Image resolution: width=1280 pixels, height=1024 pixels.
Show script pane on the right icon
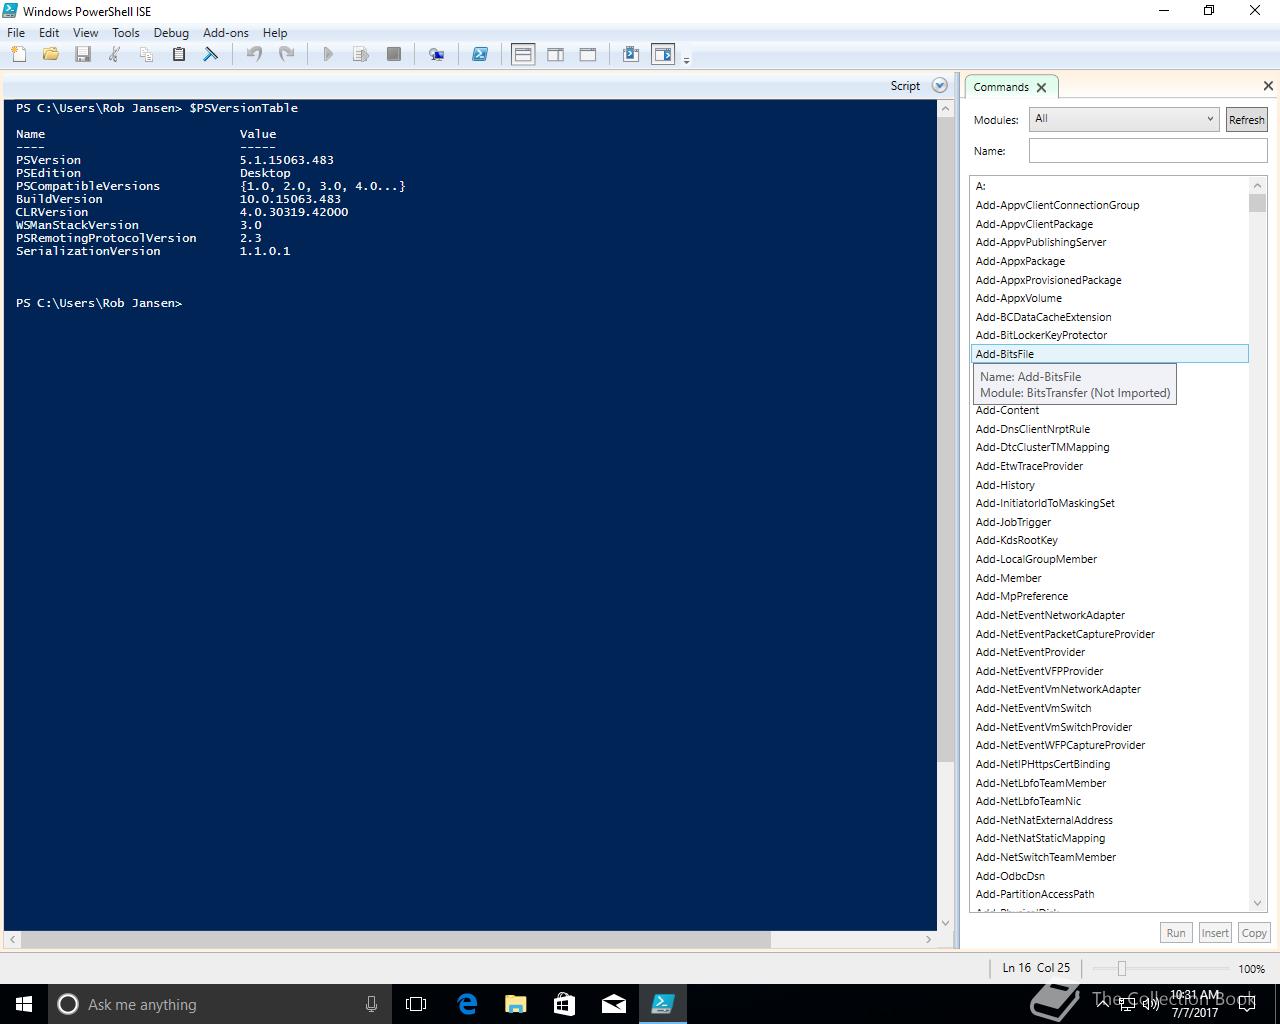coord(556,55)
